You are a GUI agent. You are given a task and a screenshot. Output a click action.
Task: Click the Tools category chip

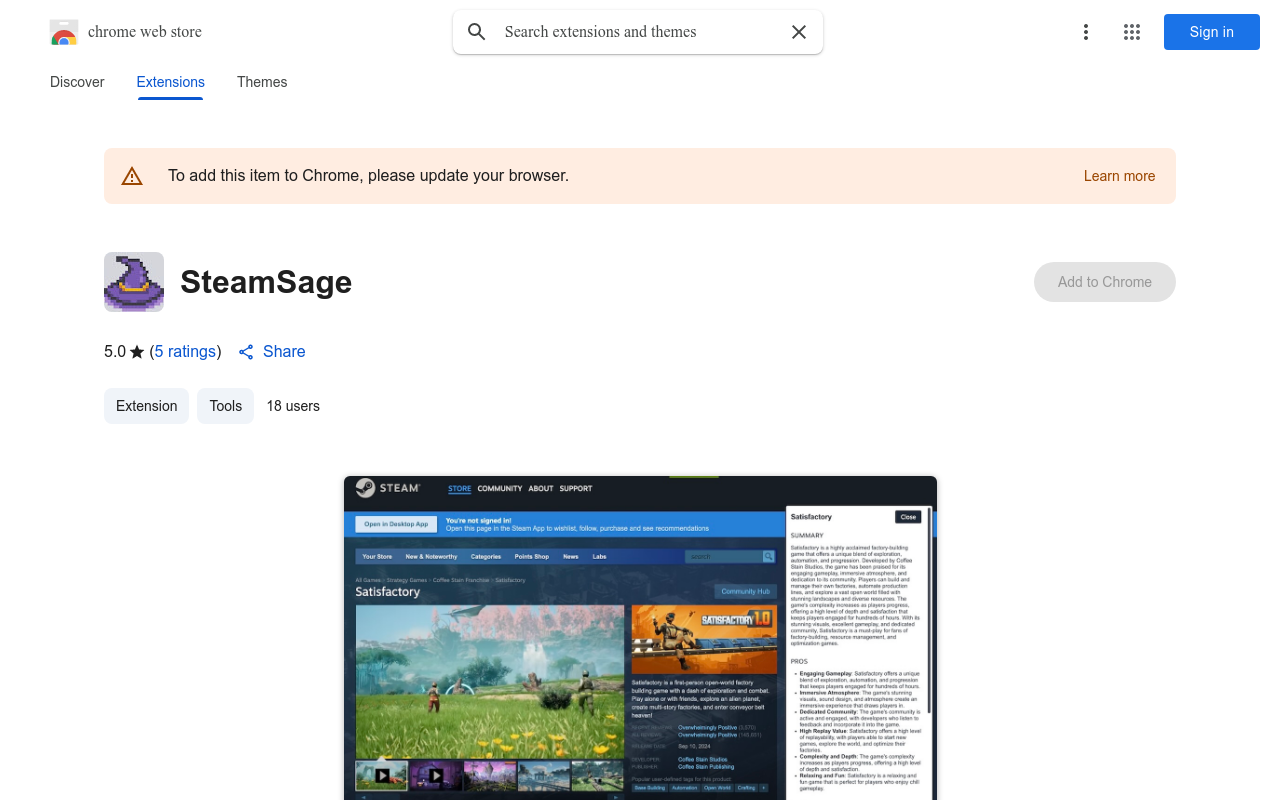point(226,406)
